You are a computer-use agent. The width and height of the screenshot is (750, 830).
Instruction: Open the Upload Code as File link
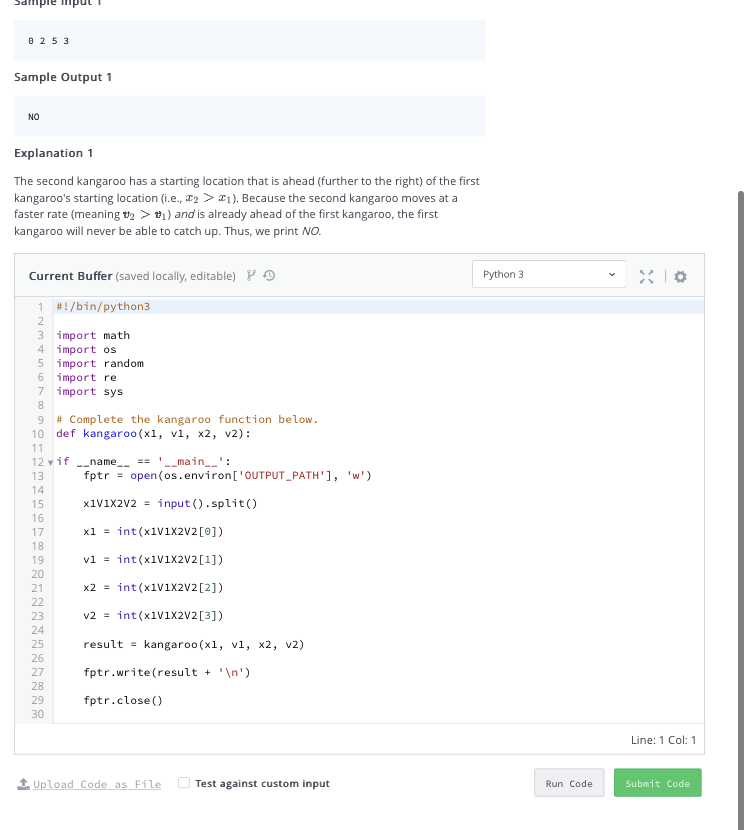97,784
